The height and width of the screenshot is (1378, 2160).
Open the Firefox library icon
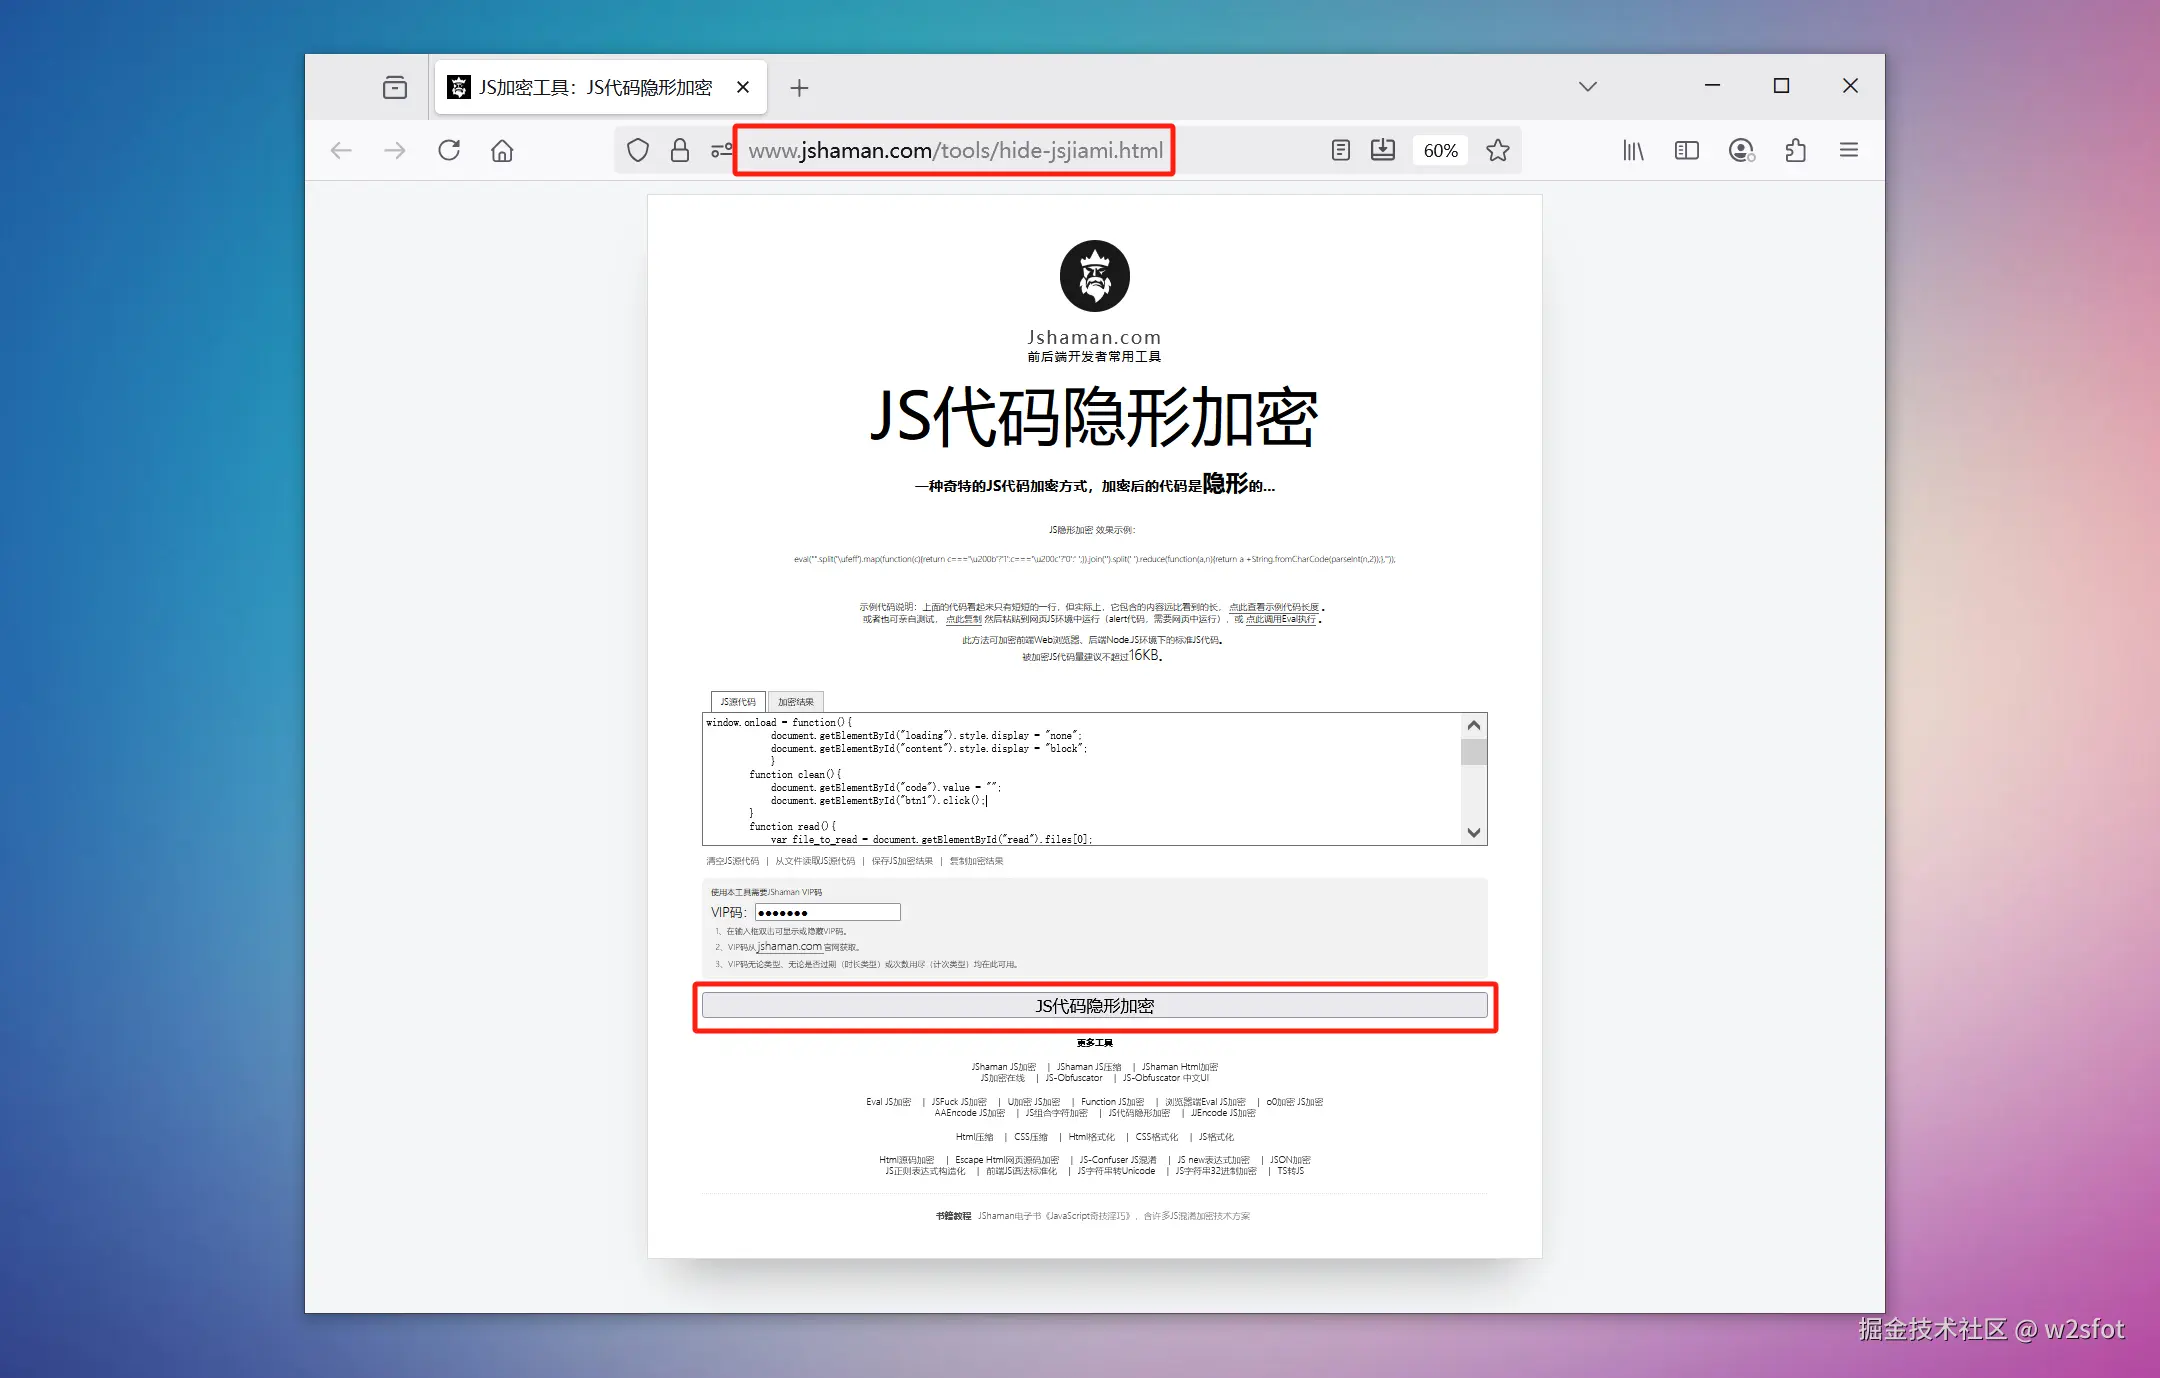1633,150
